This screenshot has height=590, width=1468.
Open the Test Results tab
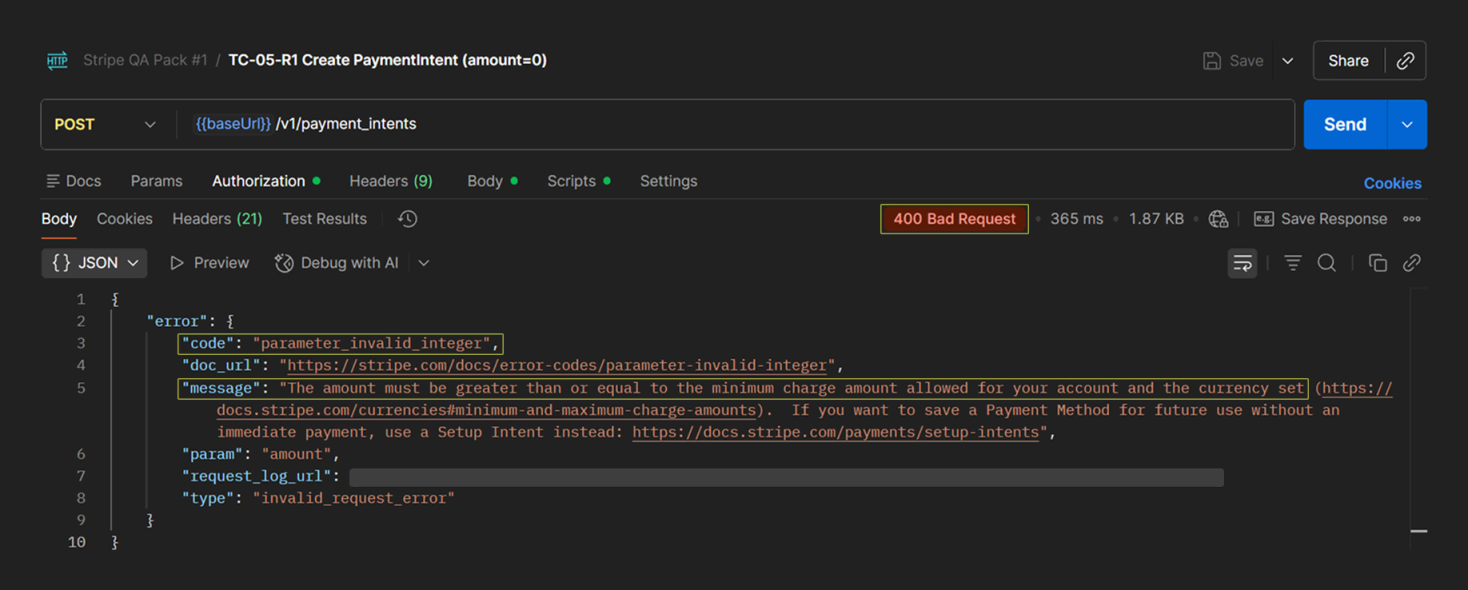(324, 219)
